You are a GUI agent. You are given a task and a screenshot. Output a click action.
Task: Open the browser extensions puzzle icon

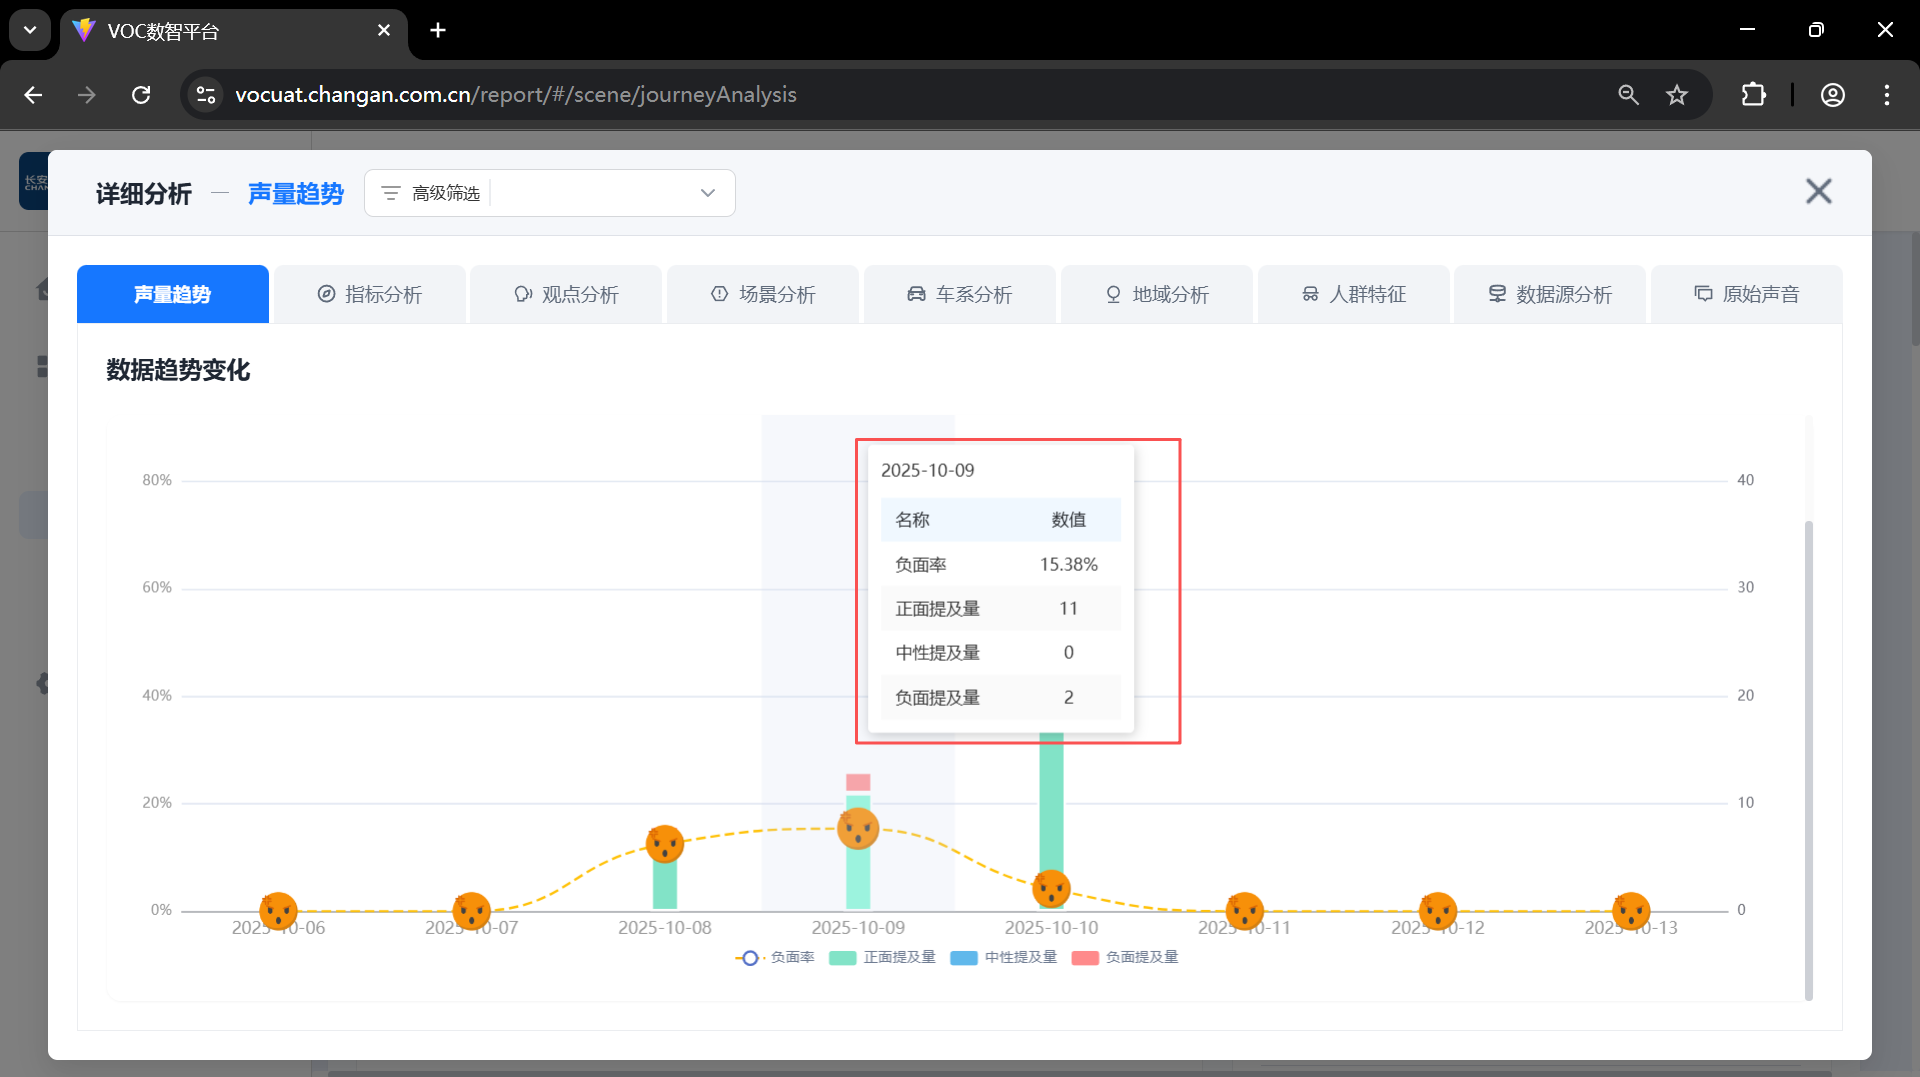click(x=1753, y=95)
